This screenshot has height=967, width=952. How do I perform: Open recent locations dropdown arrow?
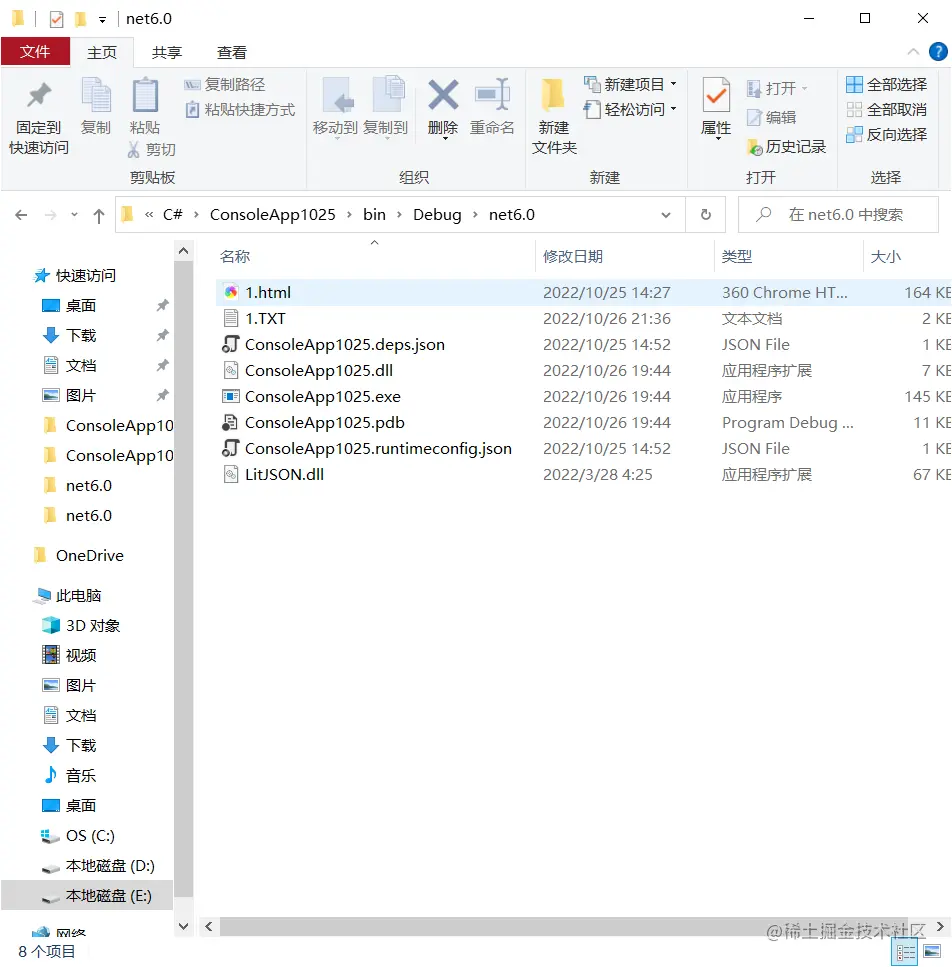74,215
